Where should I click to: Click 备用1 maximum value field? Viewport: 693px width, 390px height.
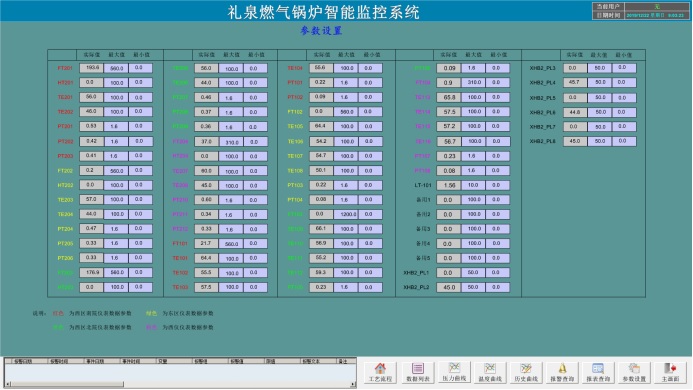[x=473, y=200]
